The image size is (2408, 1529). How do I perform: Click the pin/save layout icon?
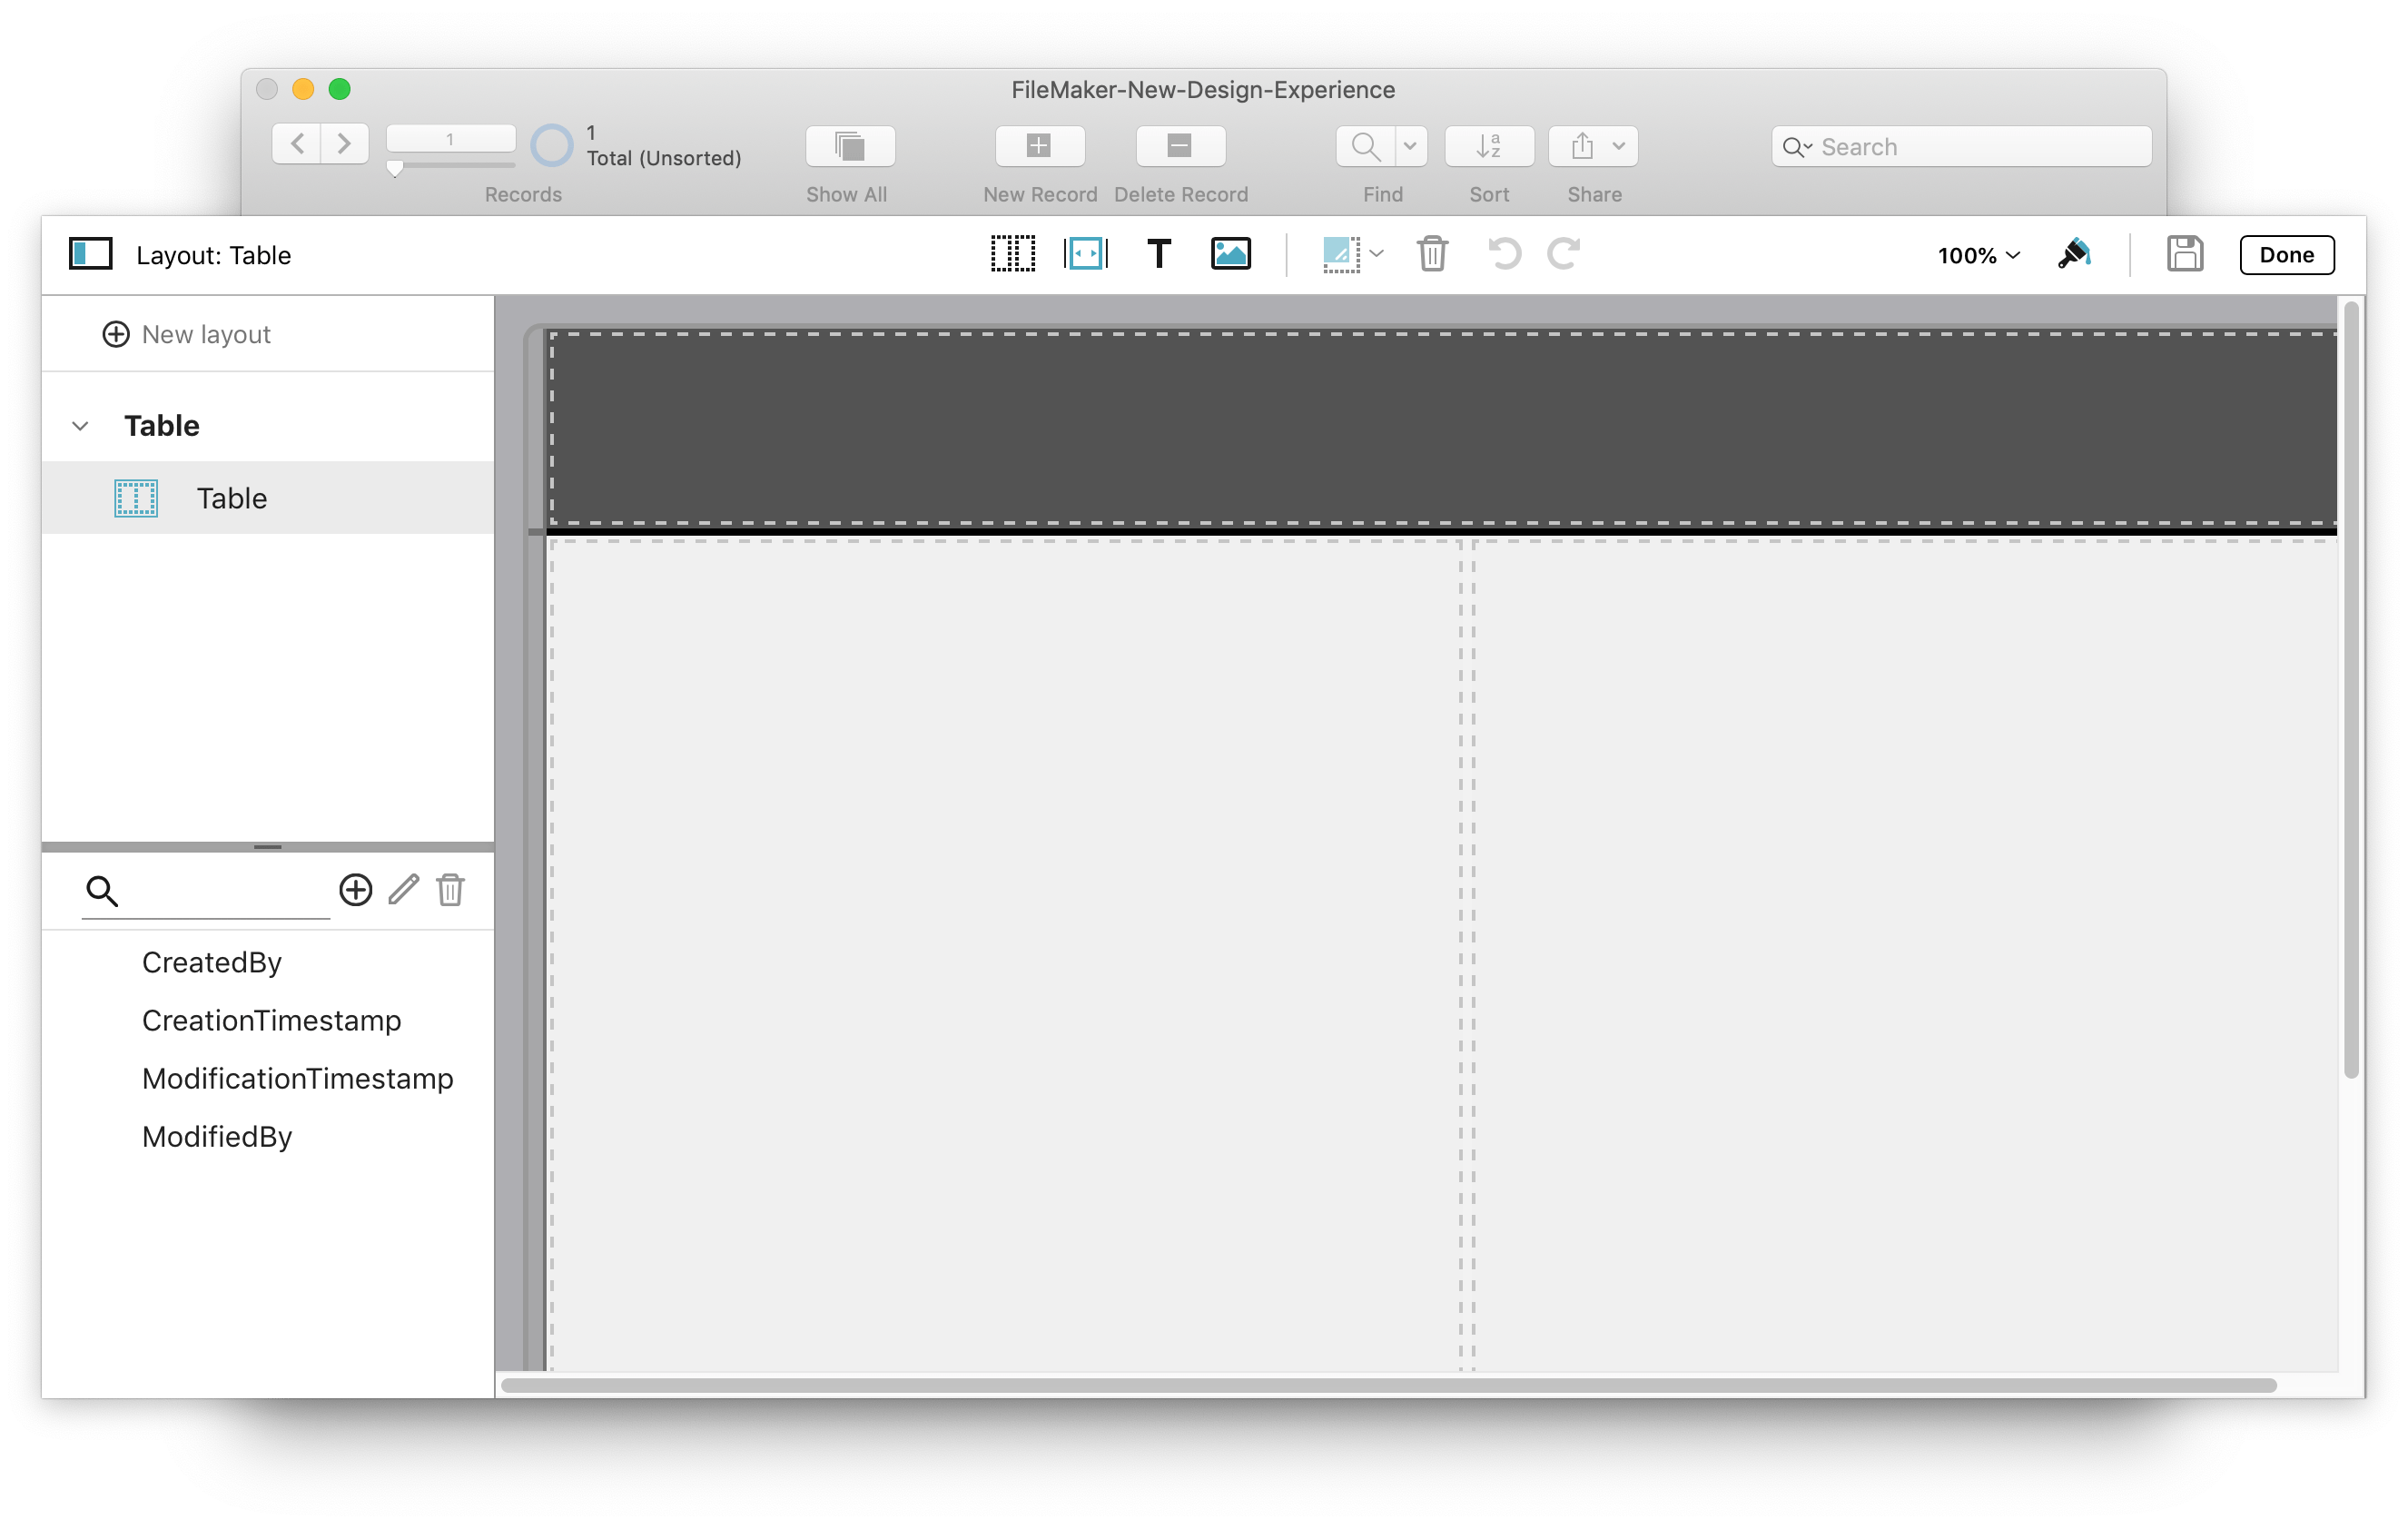(x=2182, y=254)
